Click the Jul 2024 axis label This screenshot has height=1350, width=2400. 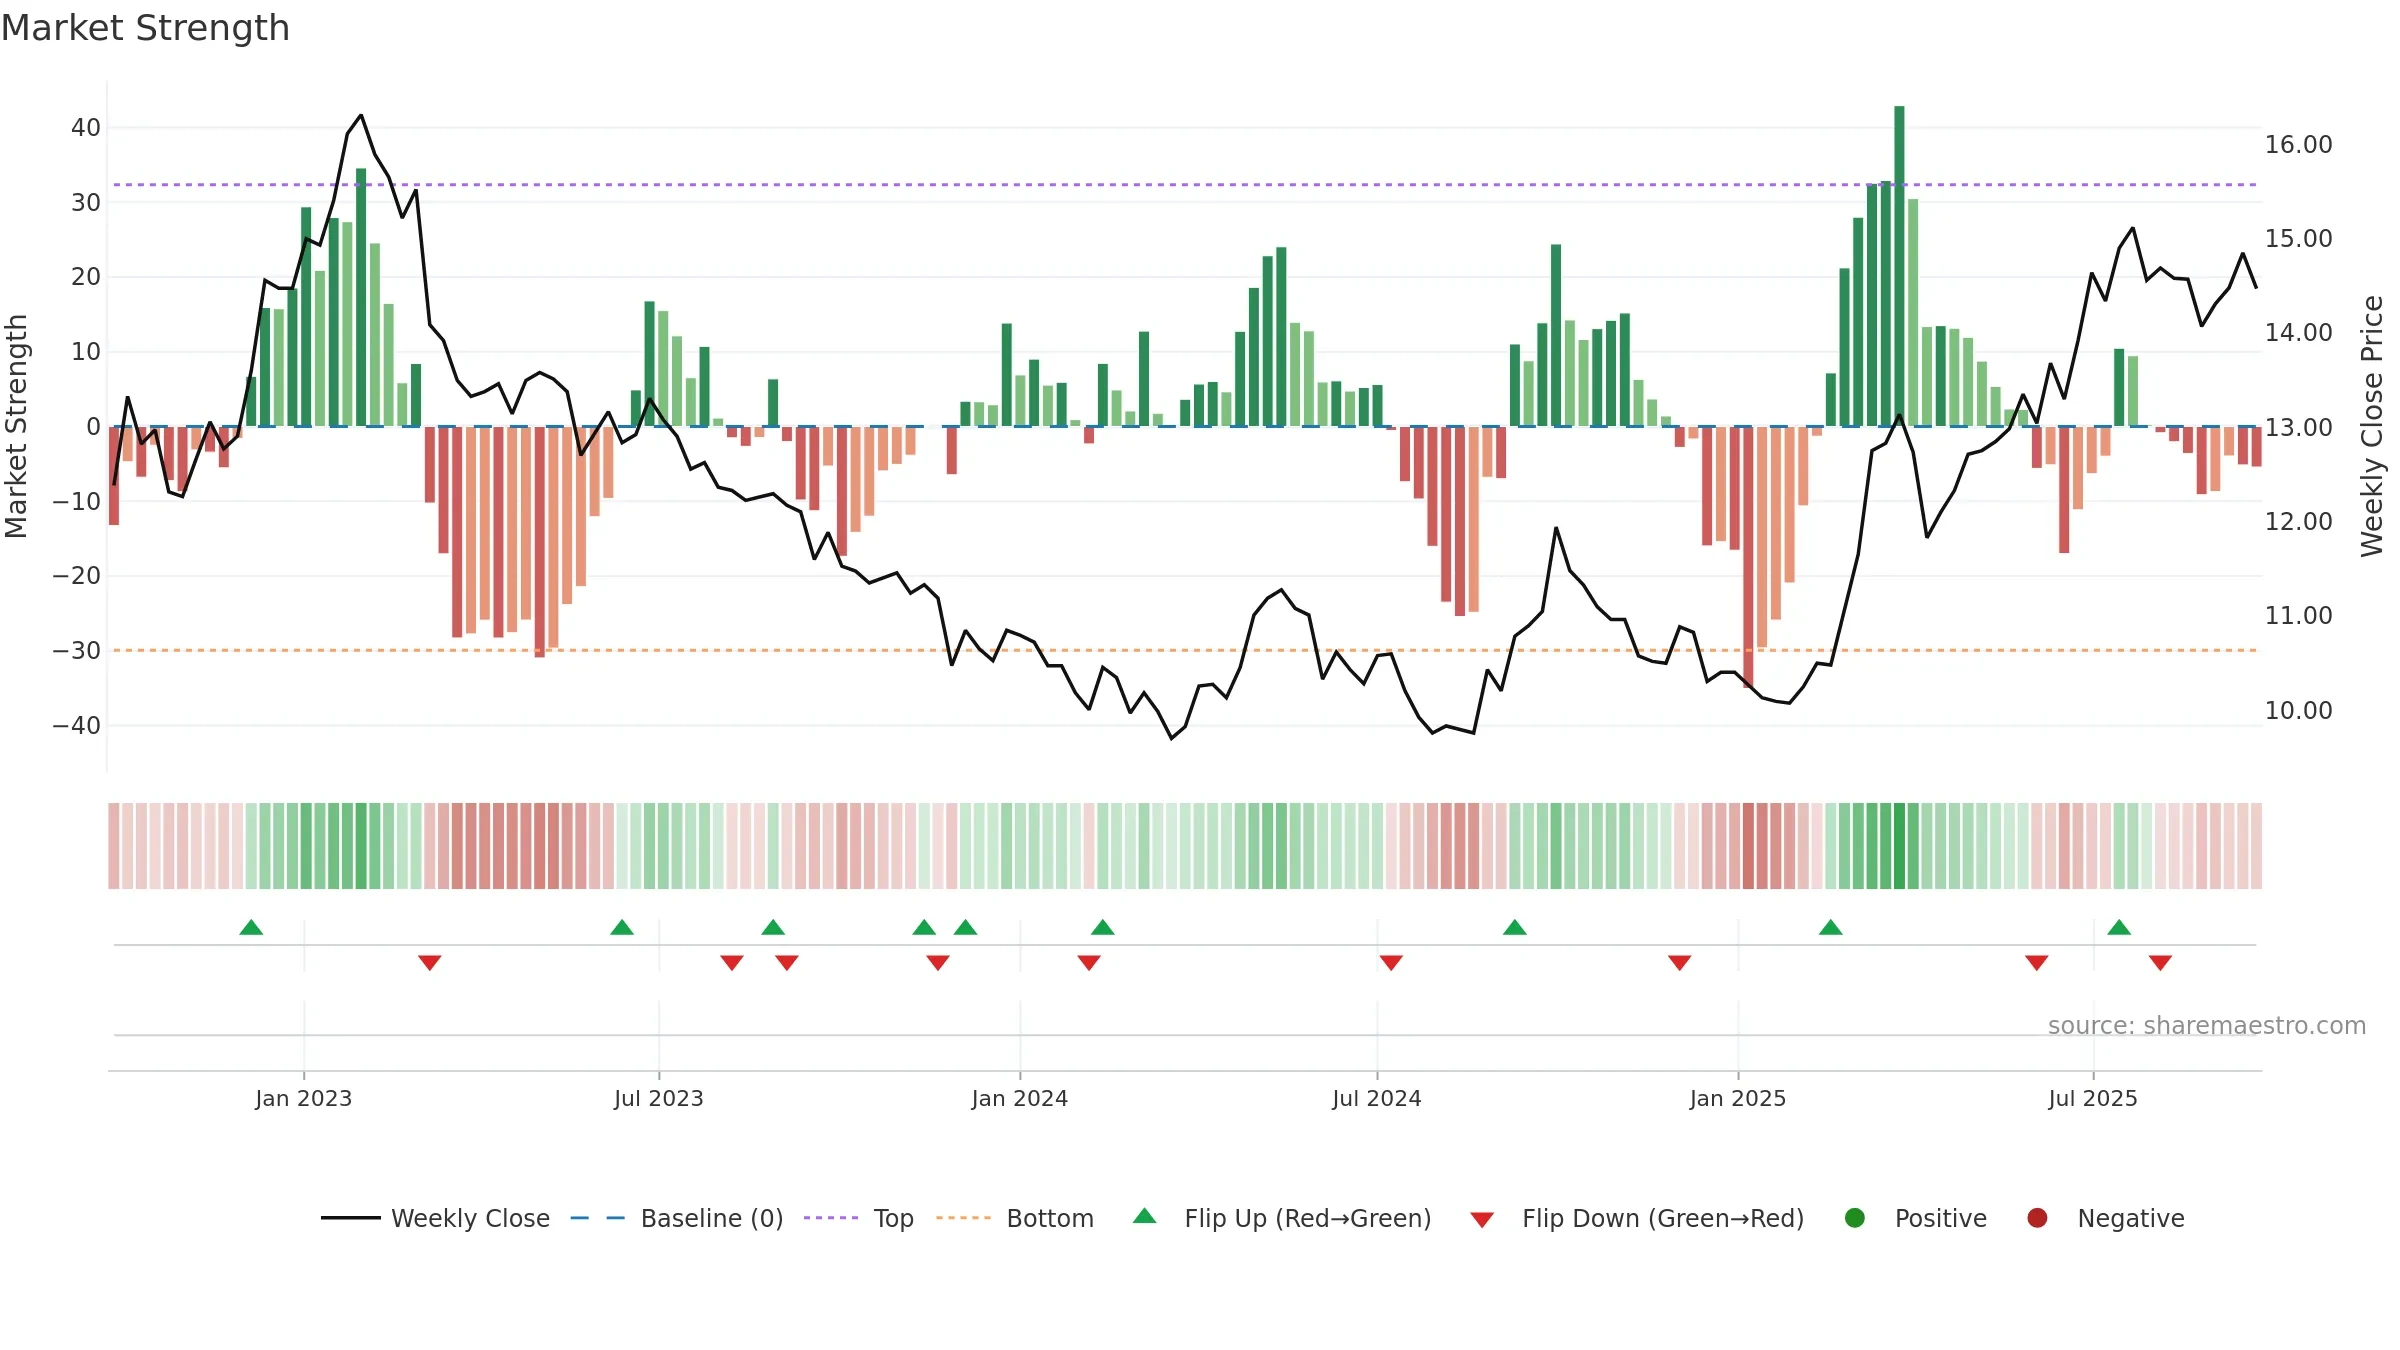(1377, 1098)
